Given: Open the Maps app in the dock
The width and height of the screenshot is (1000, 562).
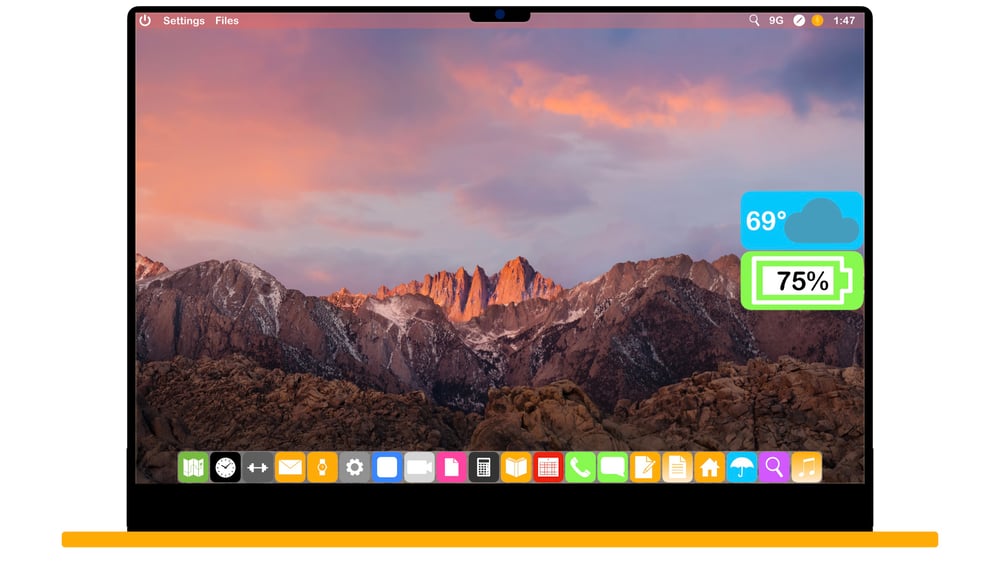Looking at the screenshot, I should (x=193, y=468).
